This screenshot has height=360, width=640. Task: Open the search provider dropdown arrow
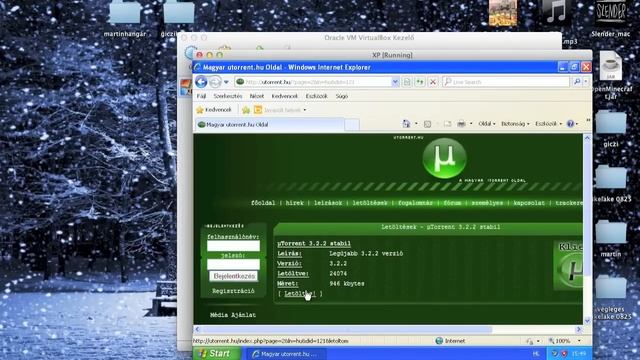585,82
